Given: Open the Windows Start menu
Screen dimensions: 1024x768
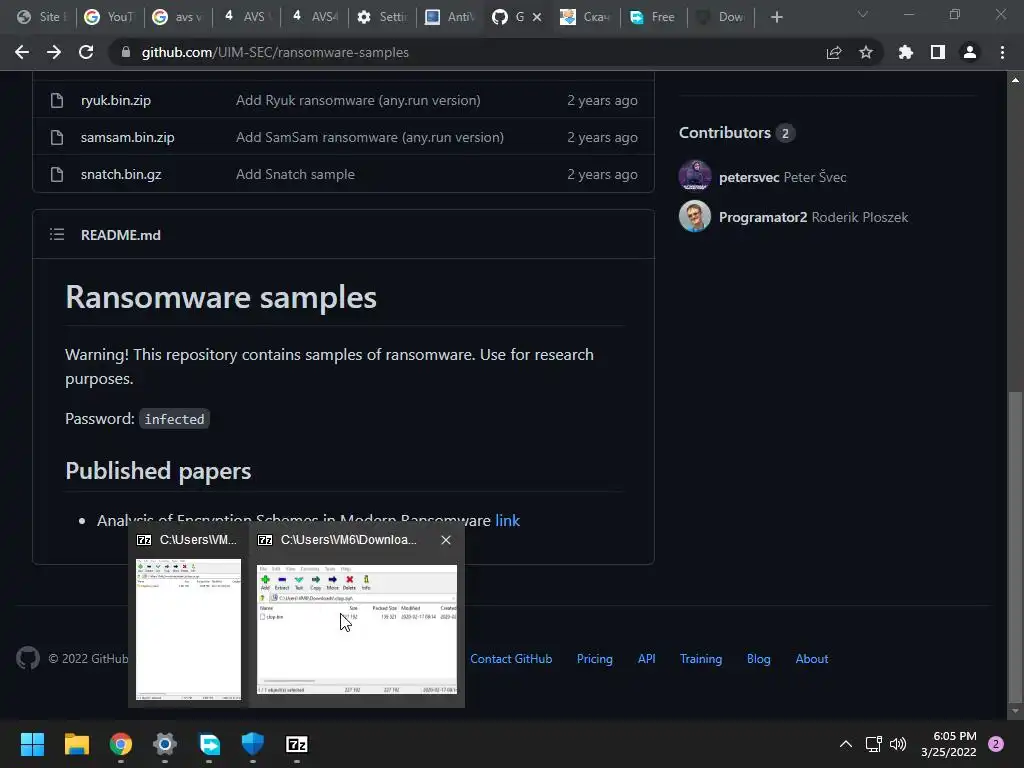Looking at the screenshot, I should pyautogui.click(x=32, y=744).
